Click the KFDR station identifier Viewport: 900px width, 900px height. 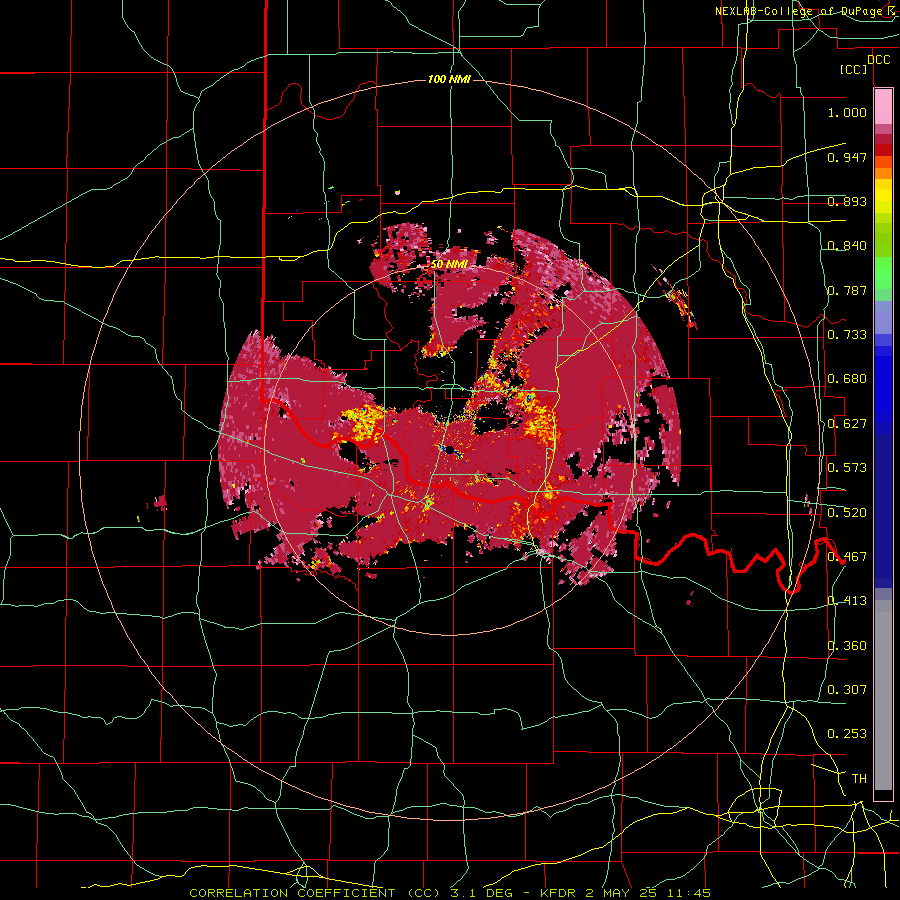tap(559, 893)
